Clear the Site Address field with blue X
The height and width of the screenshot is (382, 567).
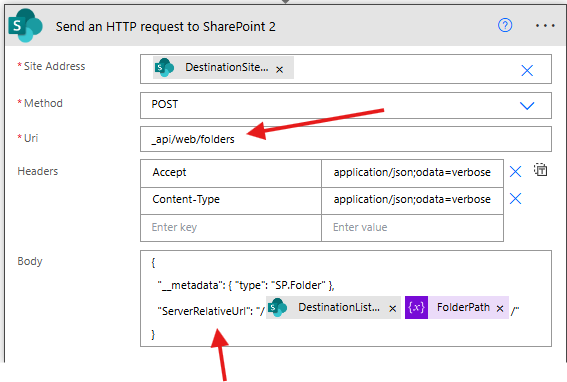pos(527,70)
